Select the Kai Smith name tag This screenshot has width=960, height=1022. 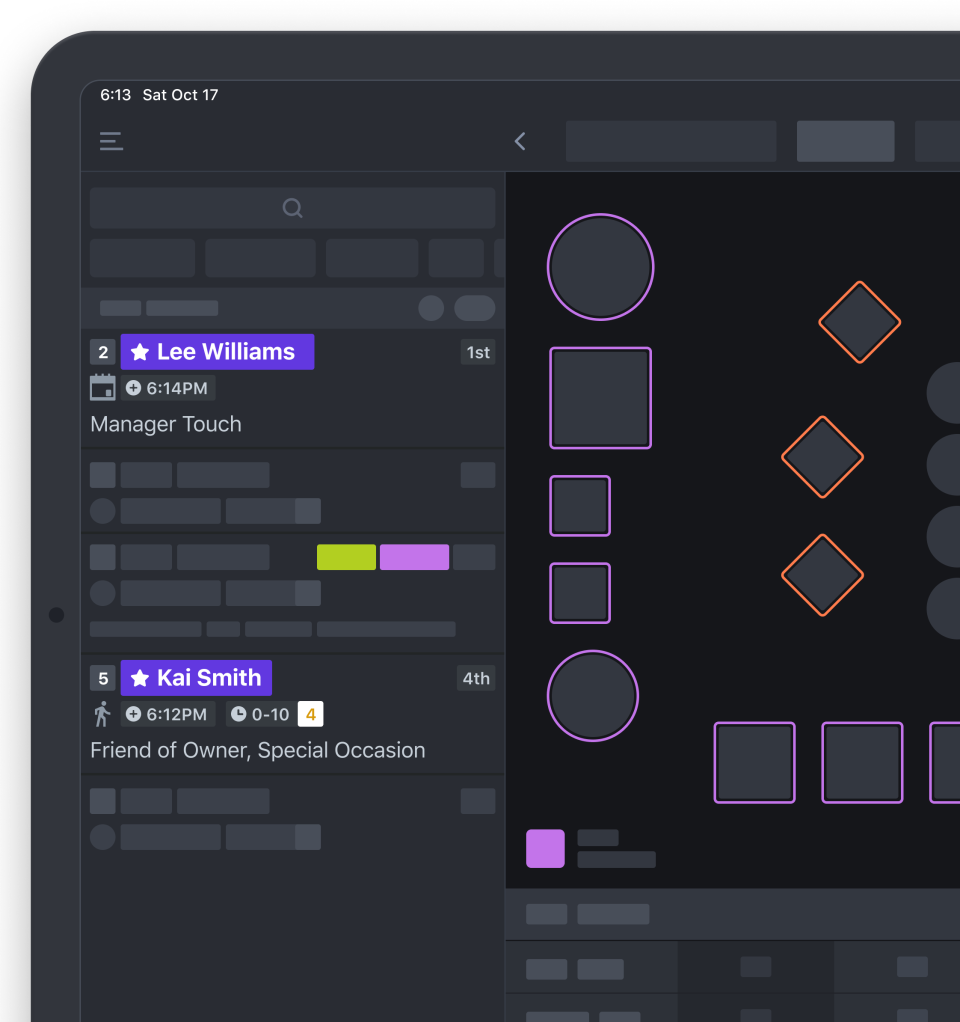click(x=196, y=678)
